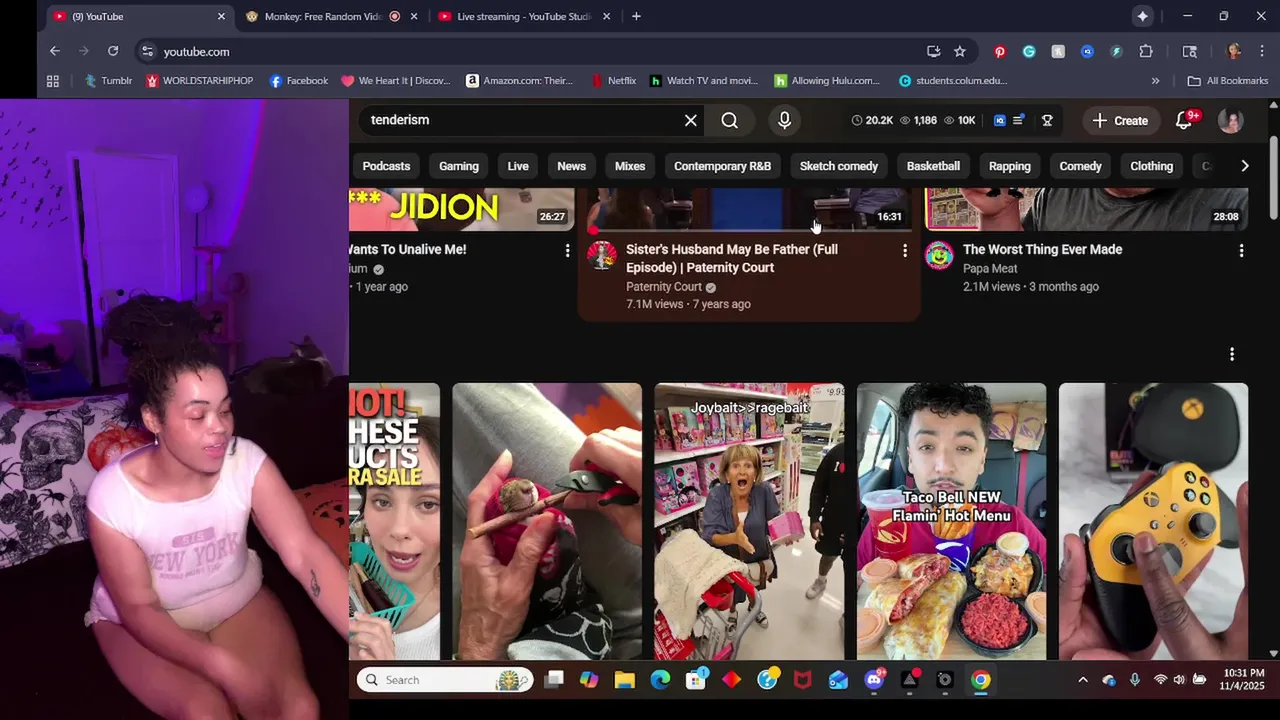
Task: Clear the YouTube search box with X
Action: pyautogui.click(x=690, y=120)
